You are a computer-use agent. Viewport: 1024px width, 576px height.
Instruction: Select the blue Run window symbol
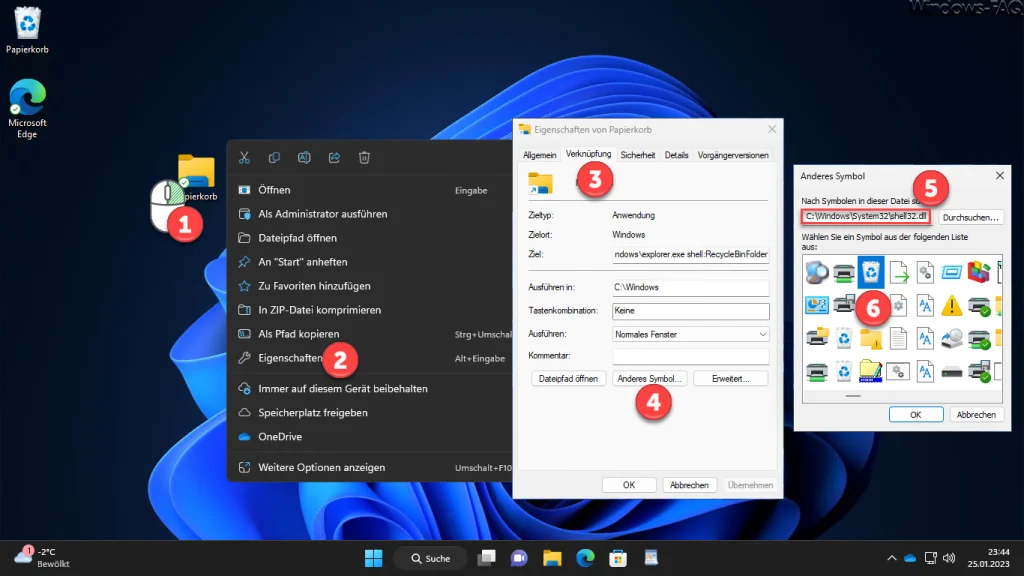pos(952,272)
